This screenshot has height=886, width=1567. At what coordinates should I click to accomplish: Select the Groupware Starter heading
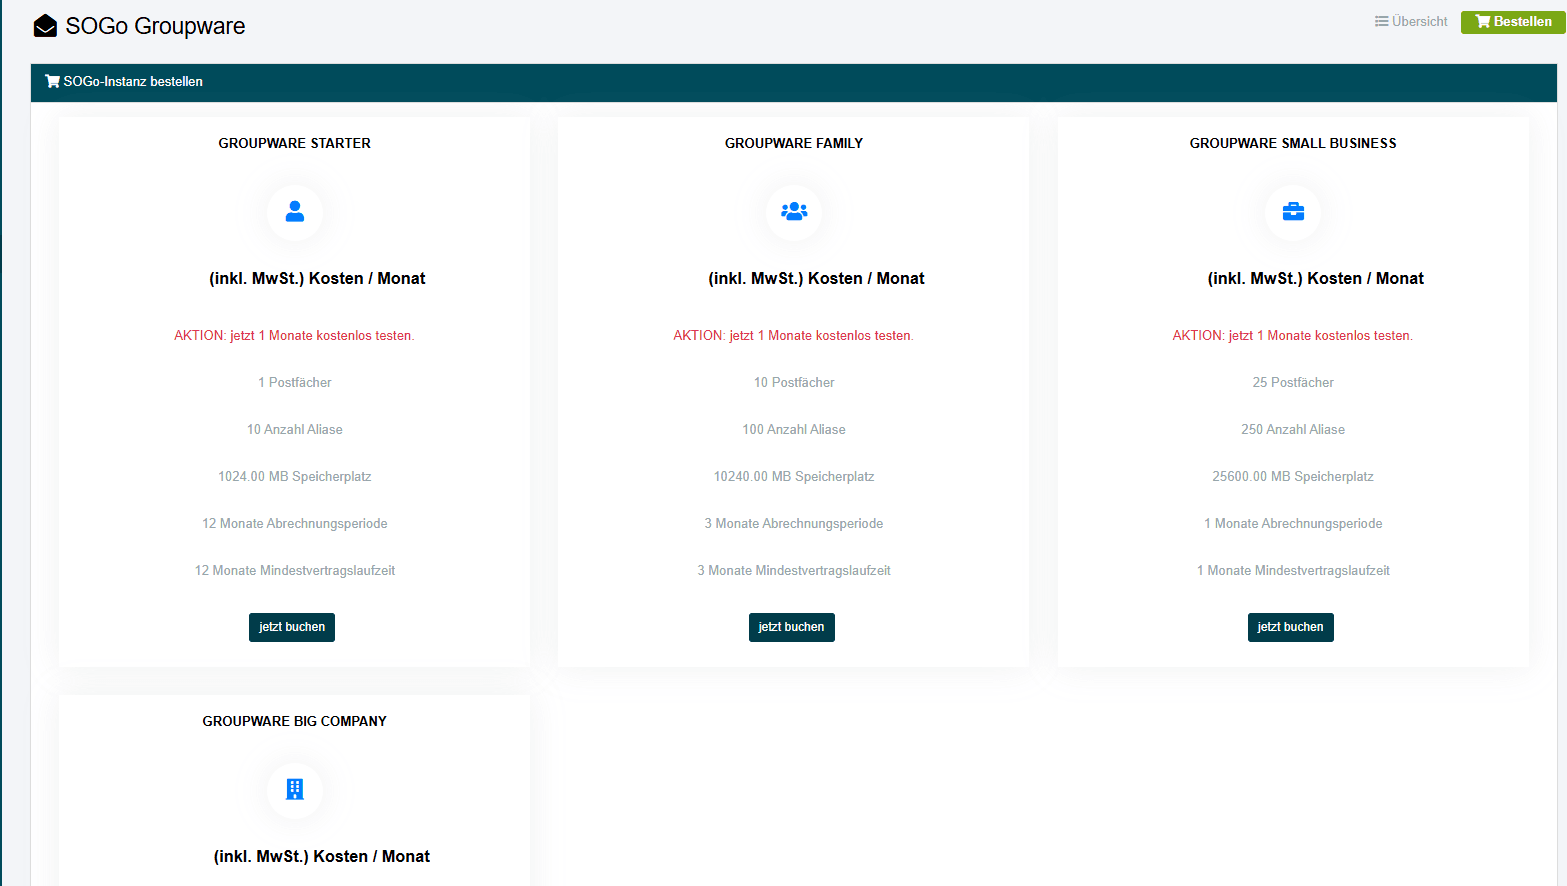click(294, 143)
